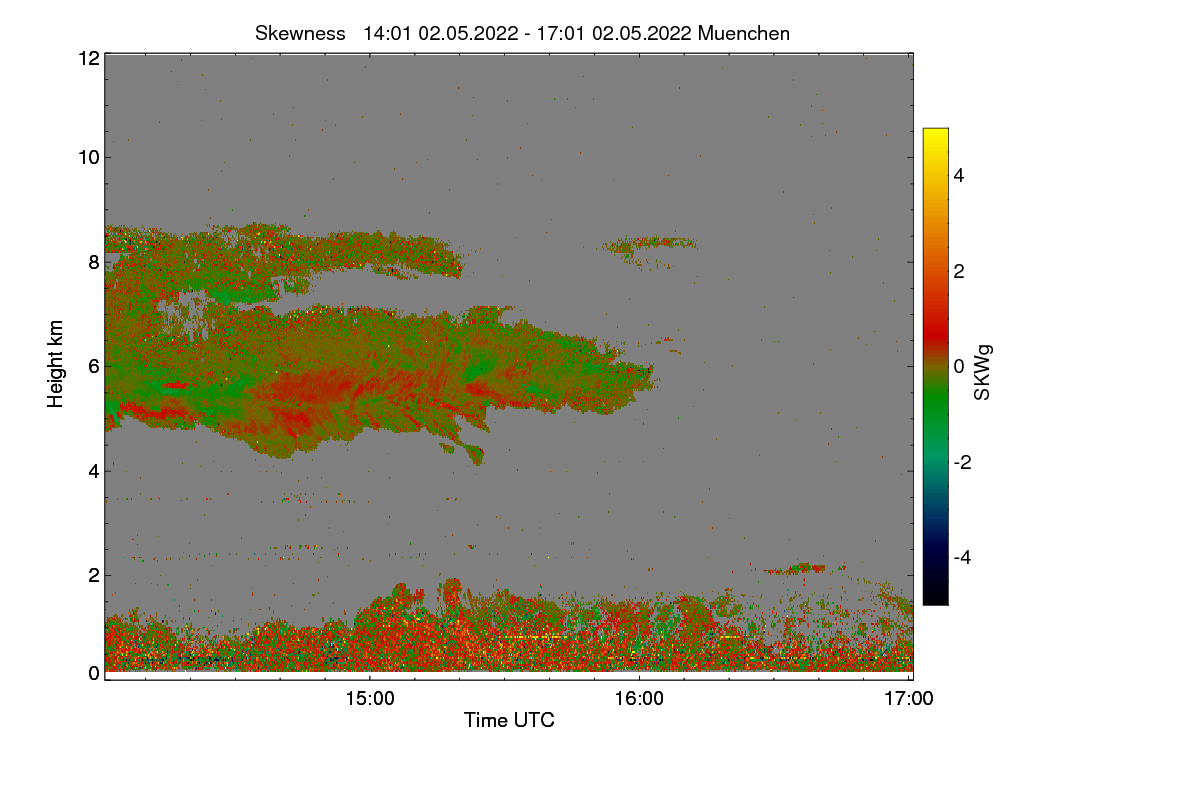This screenshot has height=800, width=1200.
Task: Click the 17:00 time tick label
Action: [x=909, y=699]
